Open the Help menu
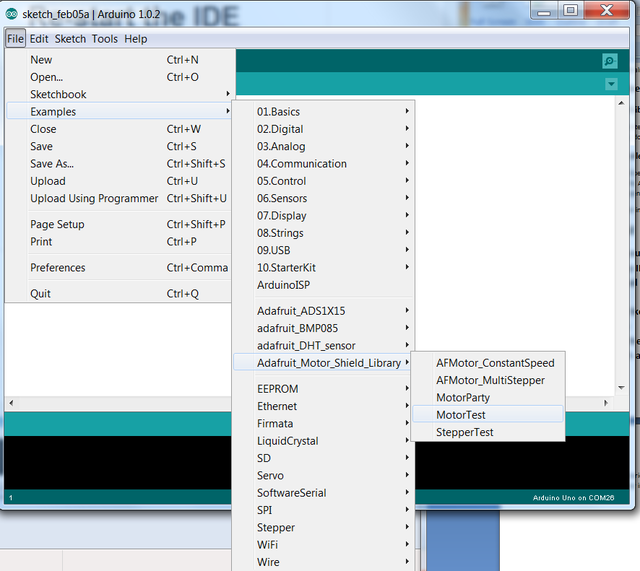Viewport: 640px width, 571px height. coord(135,39)
